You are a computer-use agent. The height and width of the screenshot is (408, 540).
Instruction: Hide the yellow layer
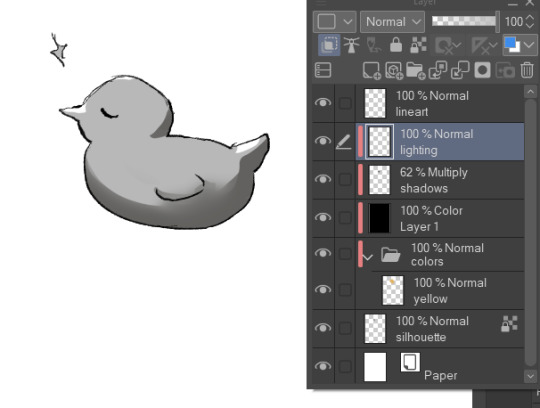tap(323, 290)
